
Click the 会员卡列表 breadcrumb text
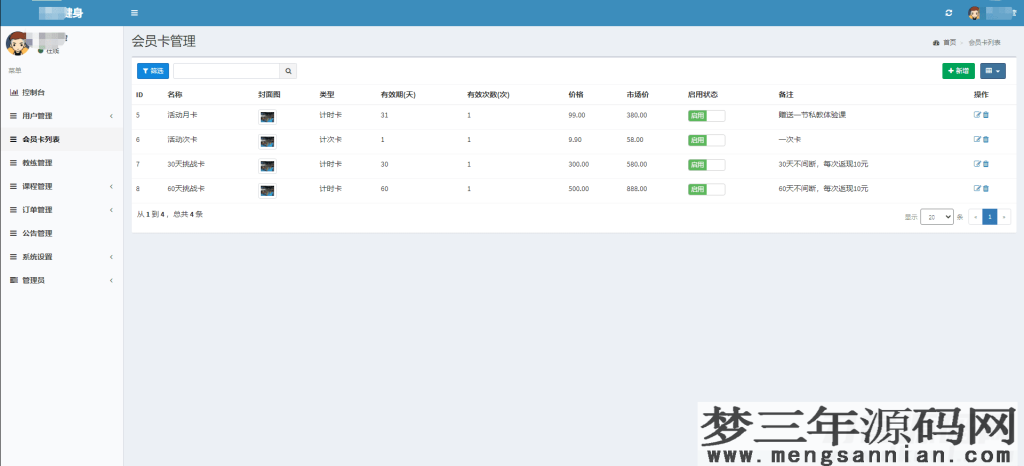pos(984,42)
